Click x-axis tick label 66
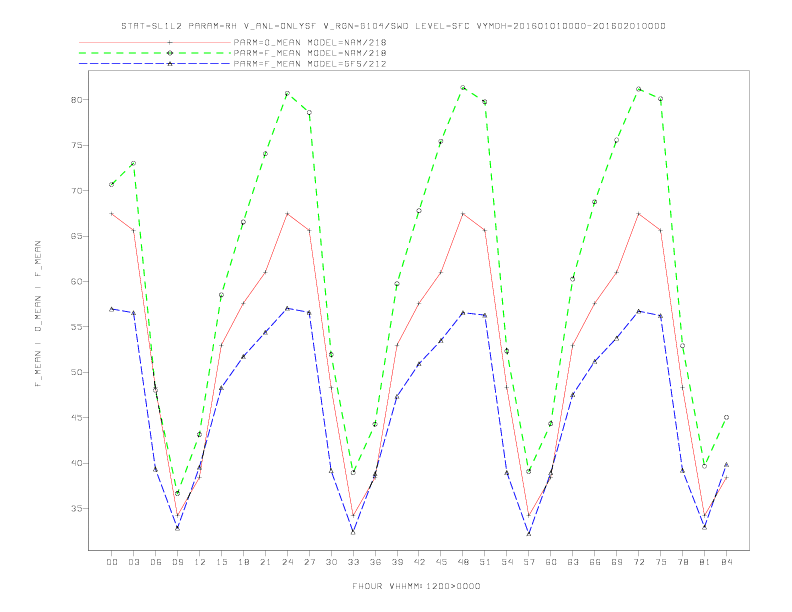The height and width of the screenshot is (612, 792). 595,562
